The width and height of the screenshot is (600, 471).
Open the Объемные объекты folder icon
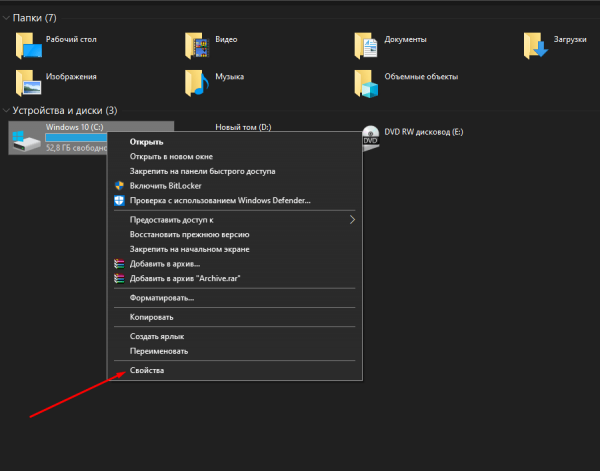tap(366, 83)
